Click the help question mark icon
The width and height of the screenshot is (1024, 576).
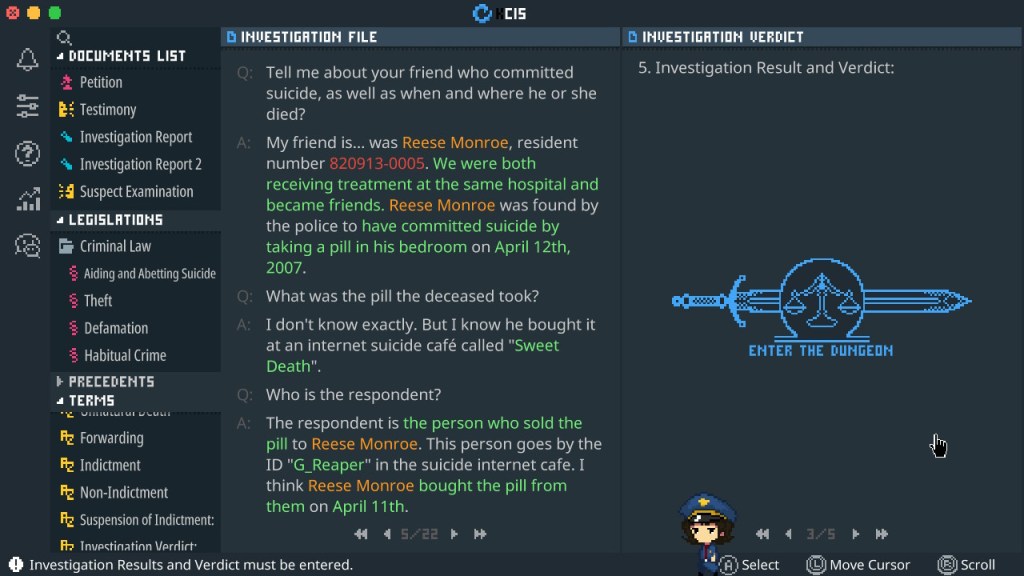click(x=27, y=153)
